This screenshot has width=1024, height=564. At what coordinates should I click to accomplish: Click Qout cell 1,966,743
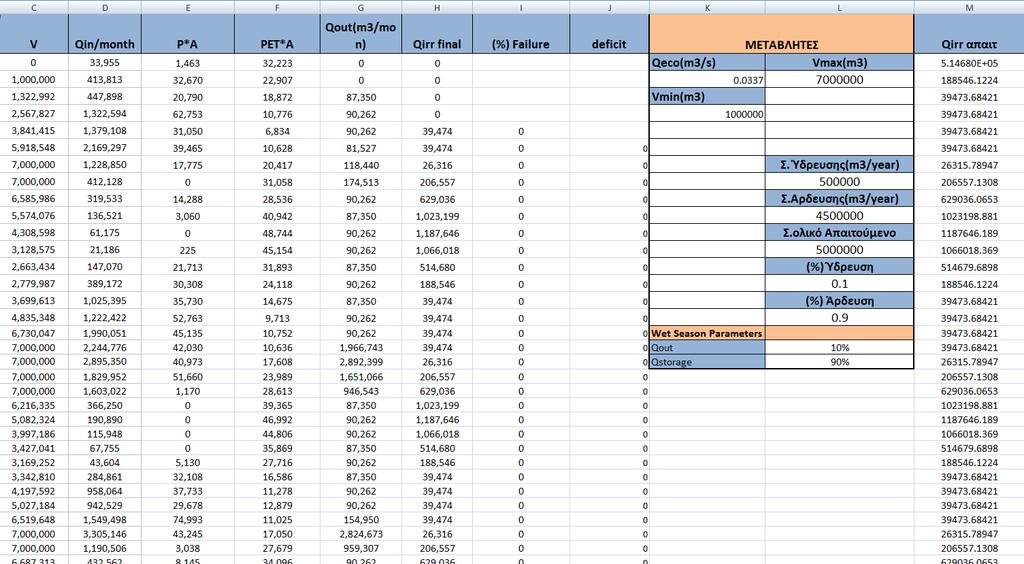pos(361,347)
